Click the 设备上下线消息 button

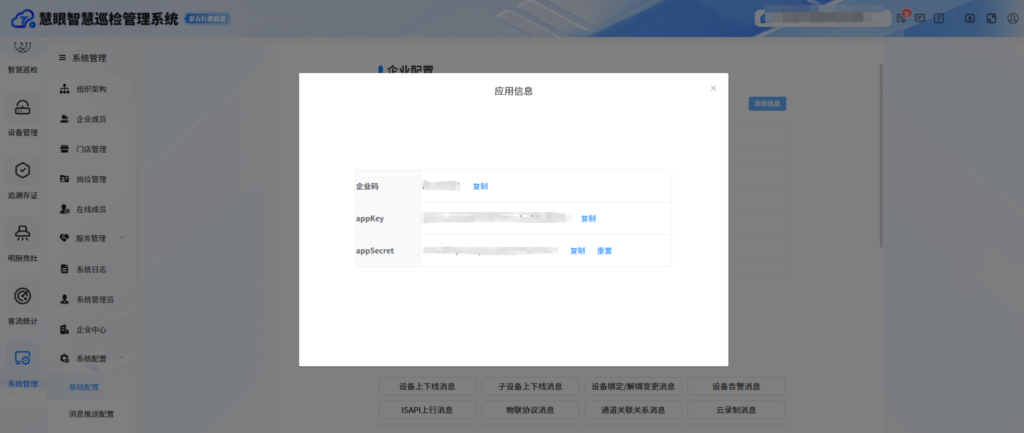tap(427, 386)
